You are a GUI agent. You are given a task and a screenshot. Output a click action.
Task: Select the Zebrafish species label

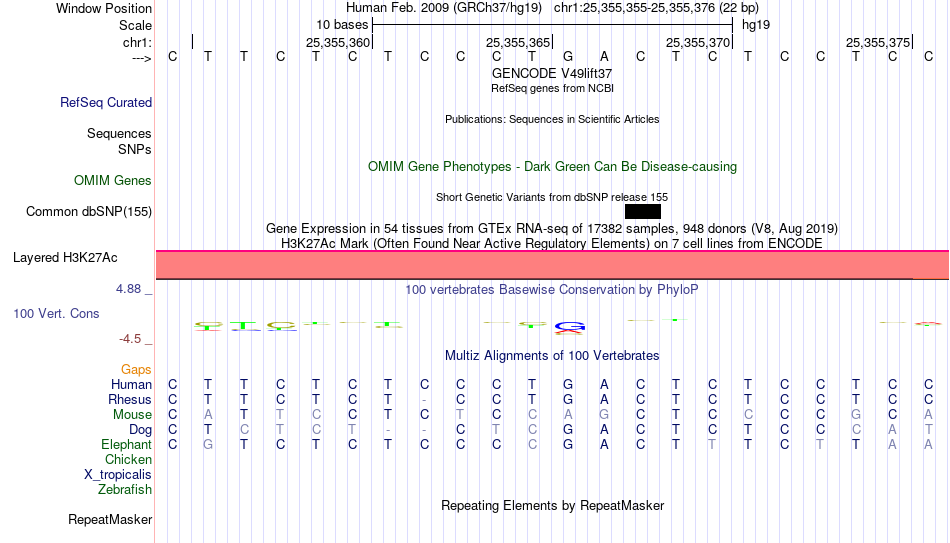[125, 490]
